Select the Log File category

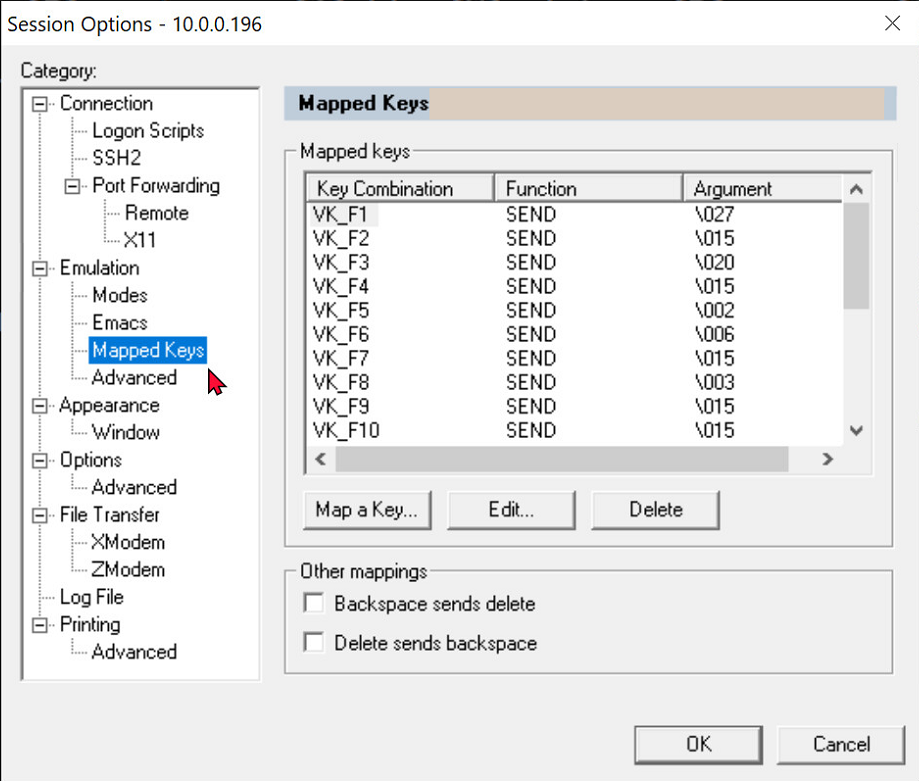pyautogui.click(x=92, y=597)
